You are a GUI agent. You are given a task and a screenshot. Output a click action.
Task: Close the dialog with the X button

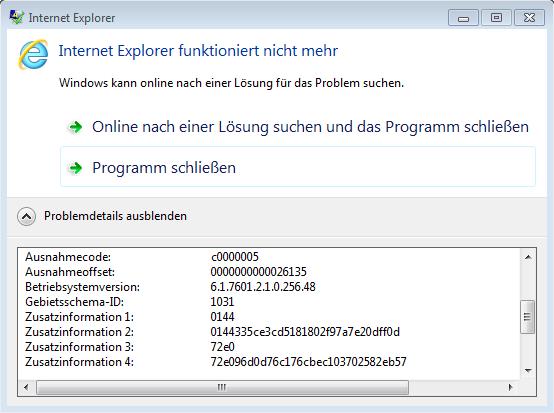click(x=529, y=18)
